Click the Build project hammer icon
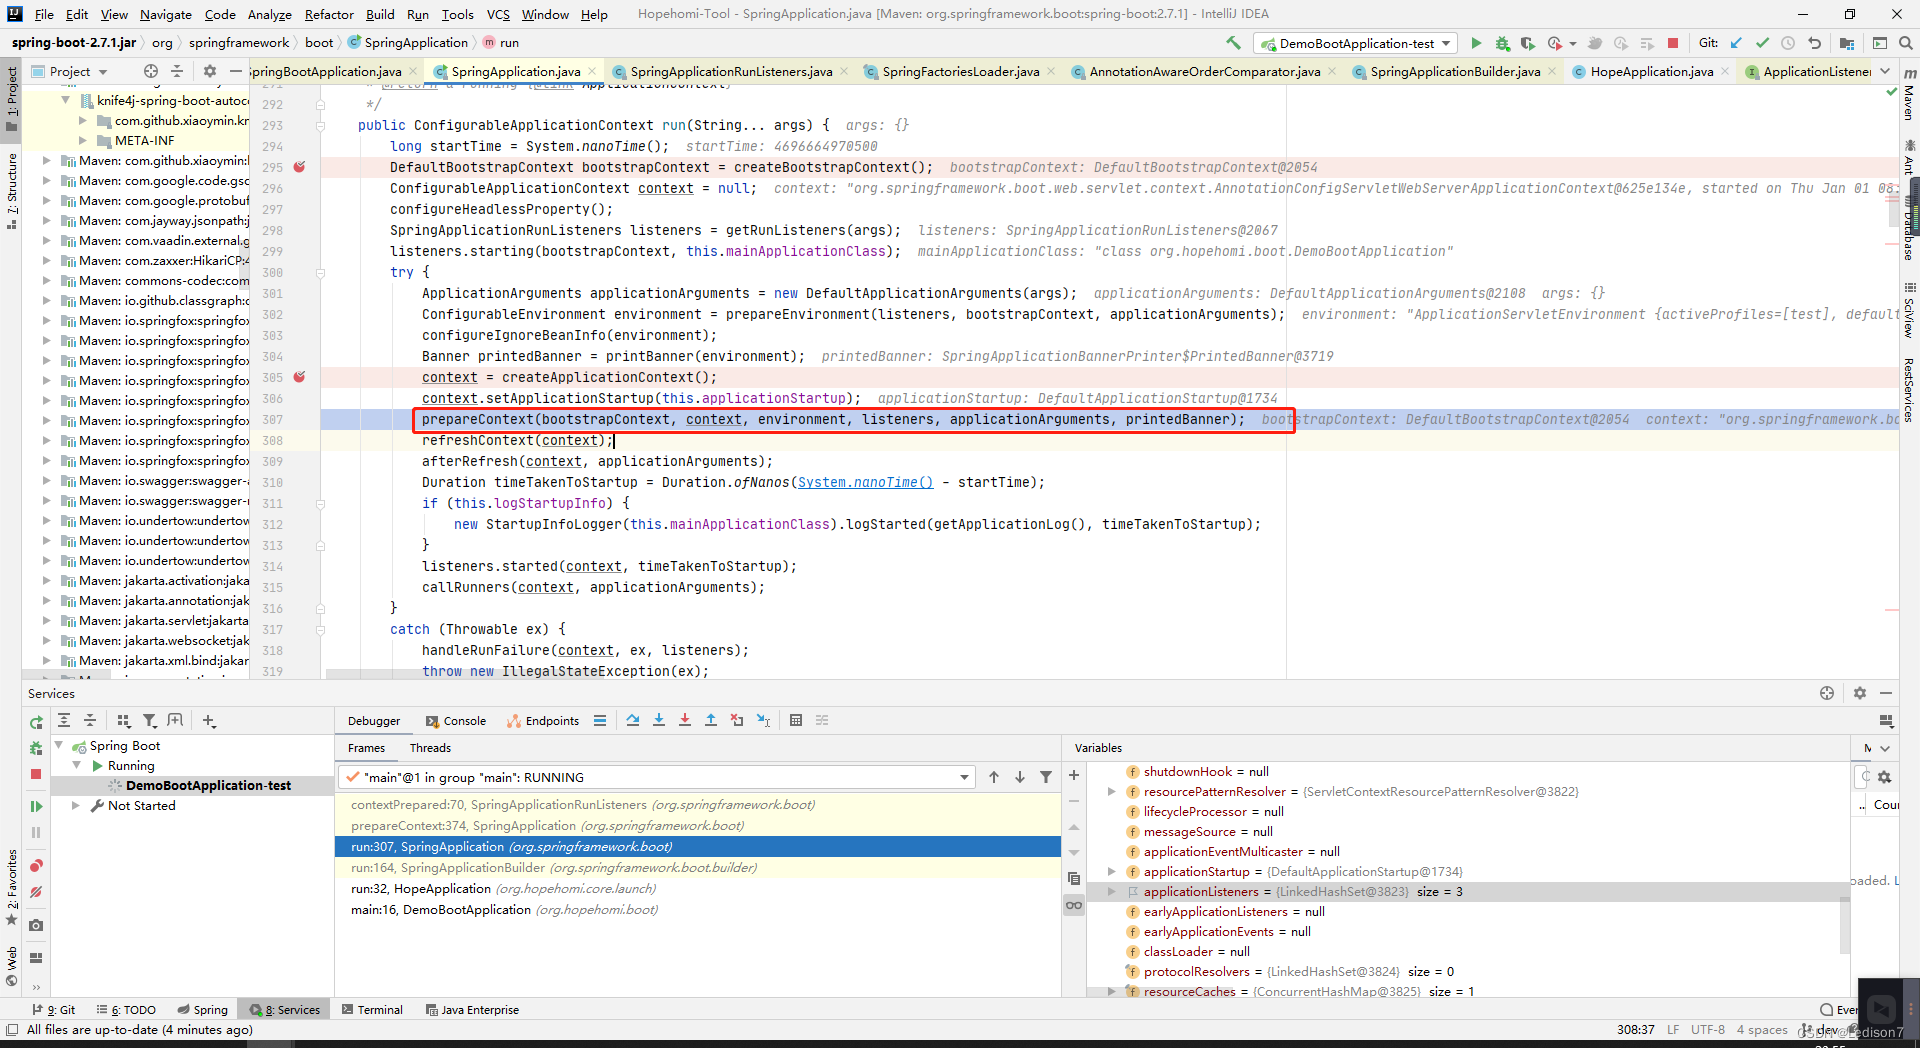Viewport: 1920px width, 1048px height. point(1233,43)
